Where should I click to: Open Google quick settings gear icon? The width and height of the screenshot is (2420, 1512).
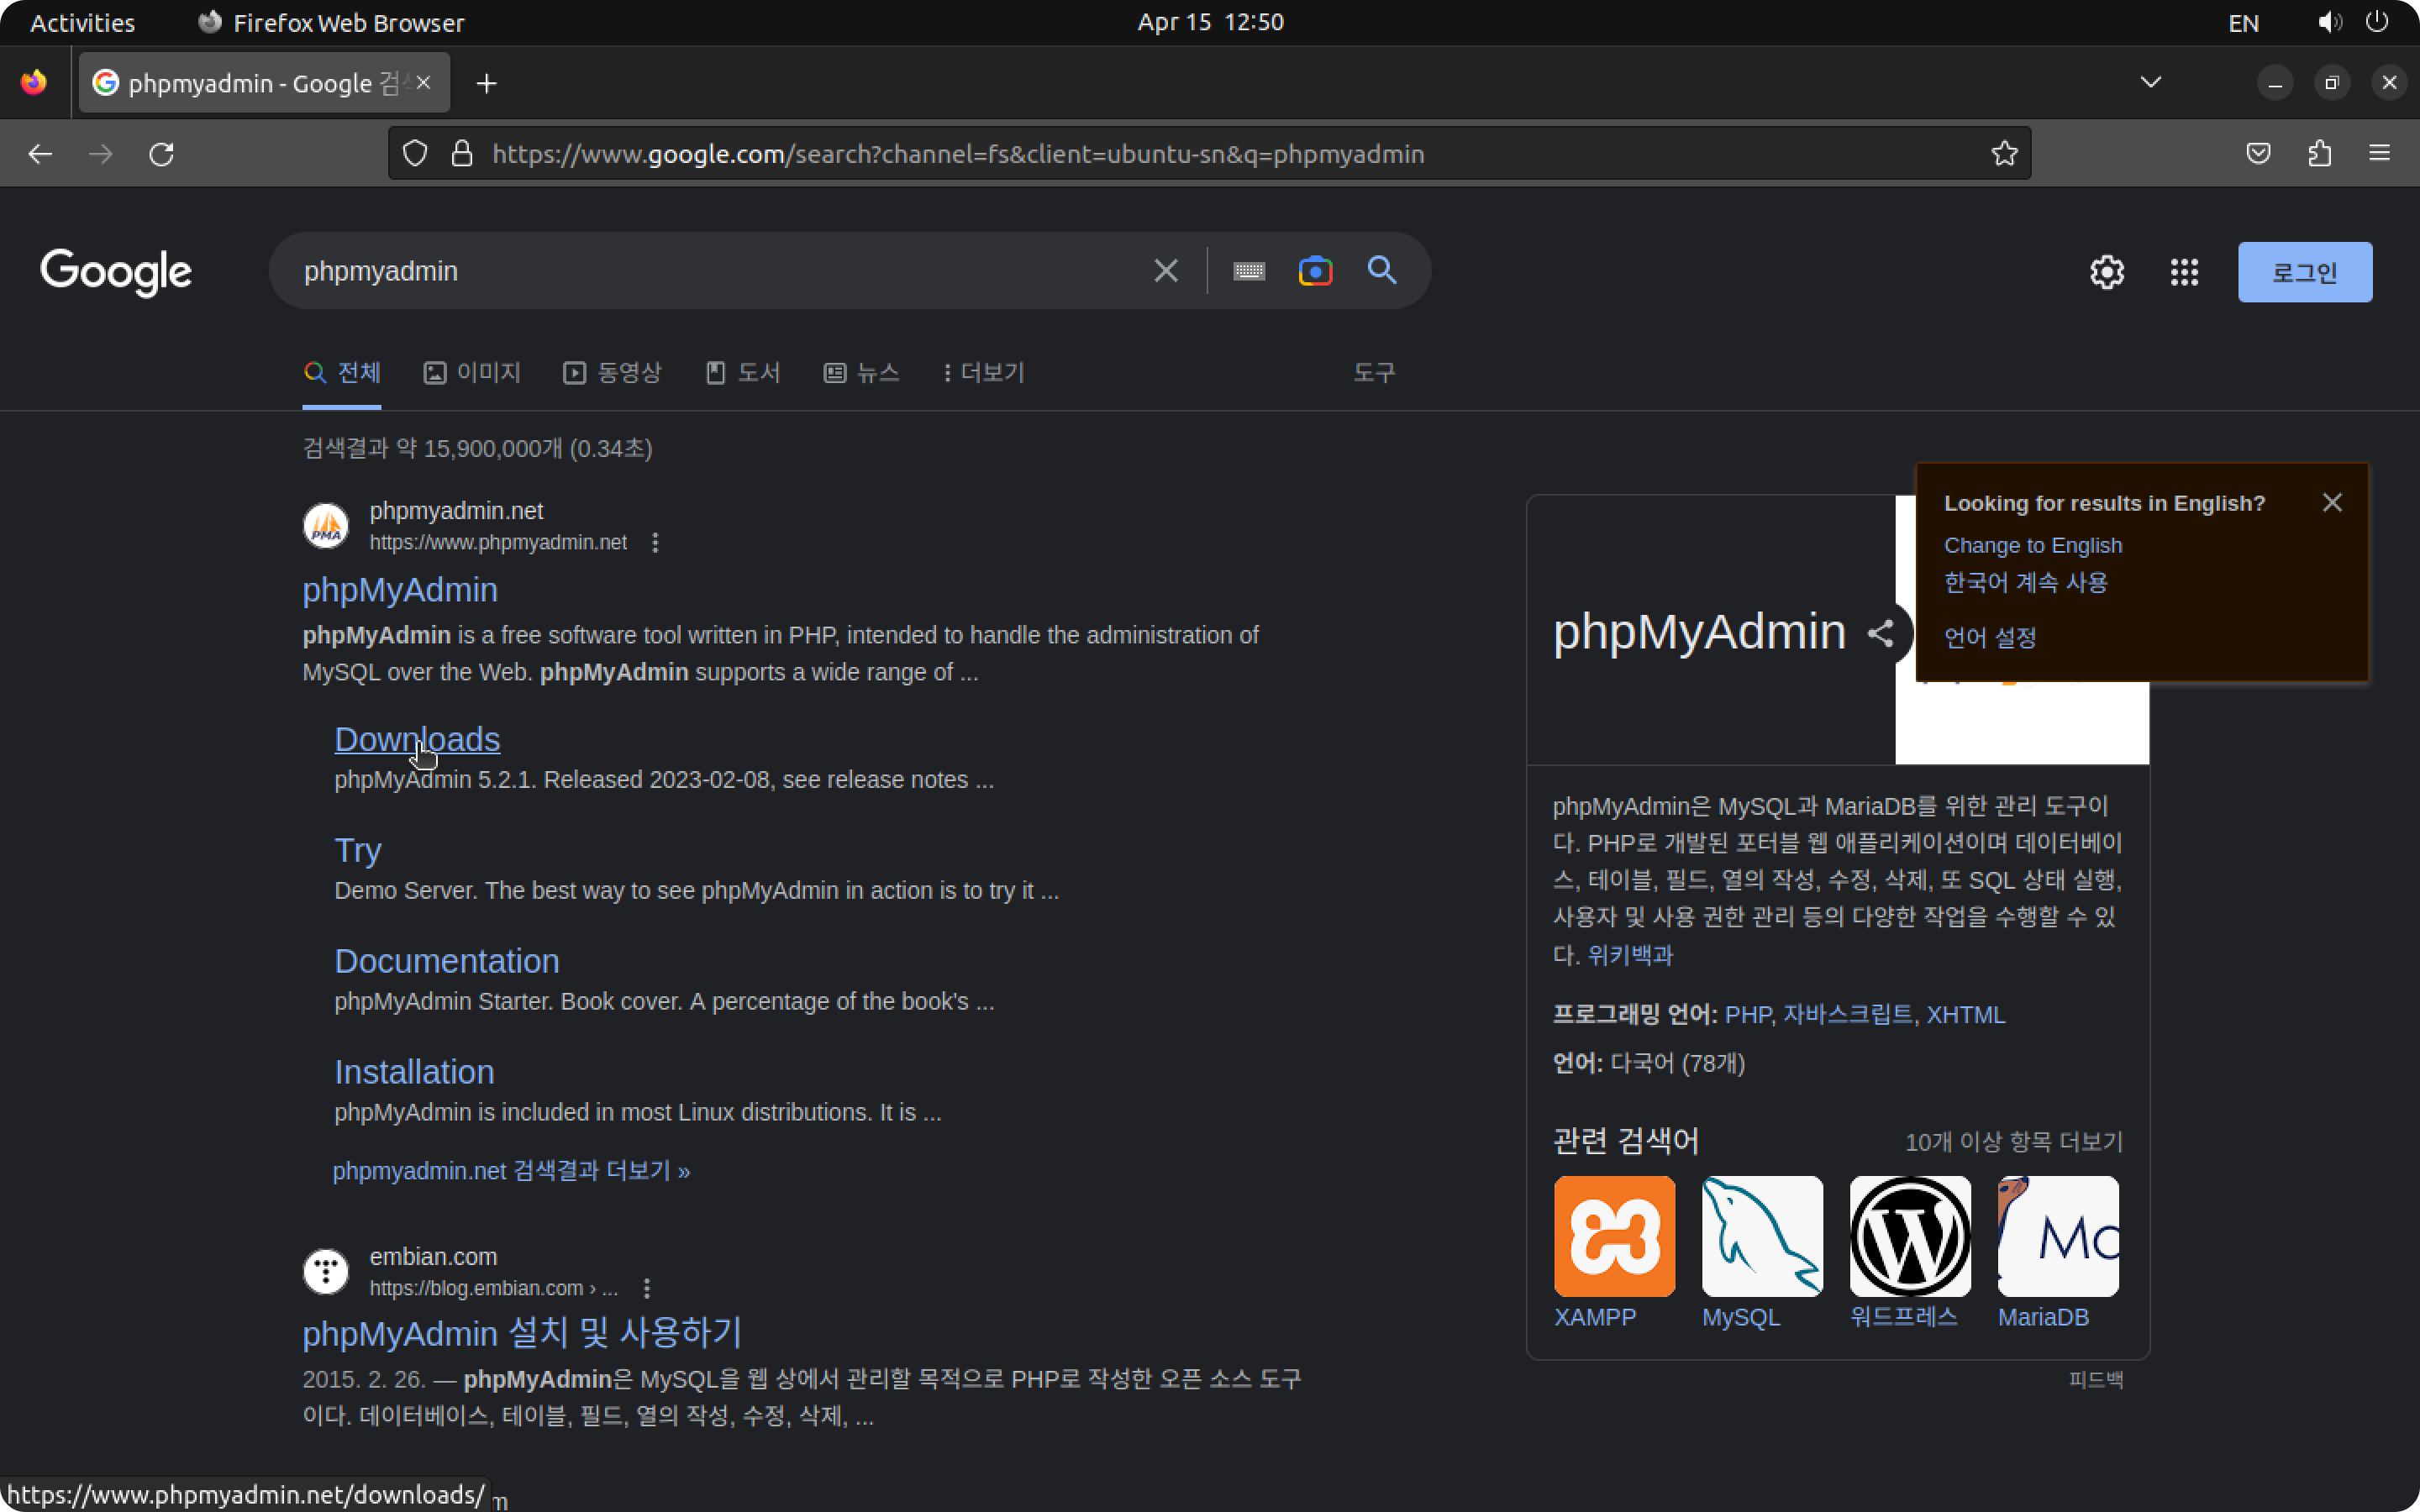pos(2107,272)
